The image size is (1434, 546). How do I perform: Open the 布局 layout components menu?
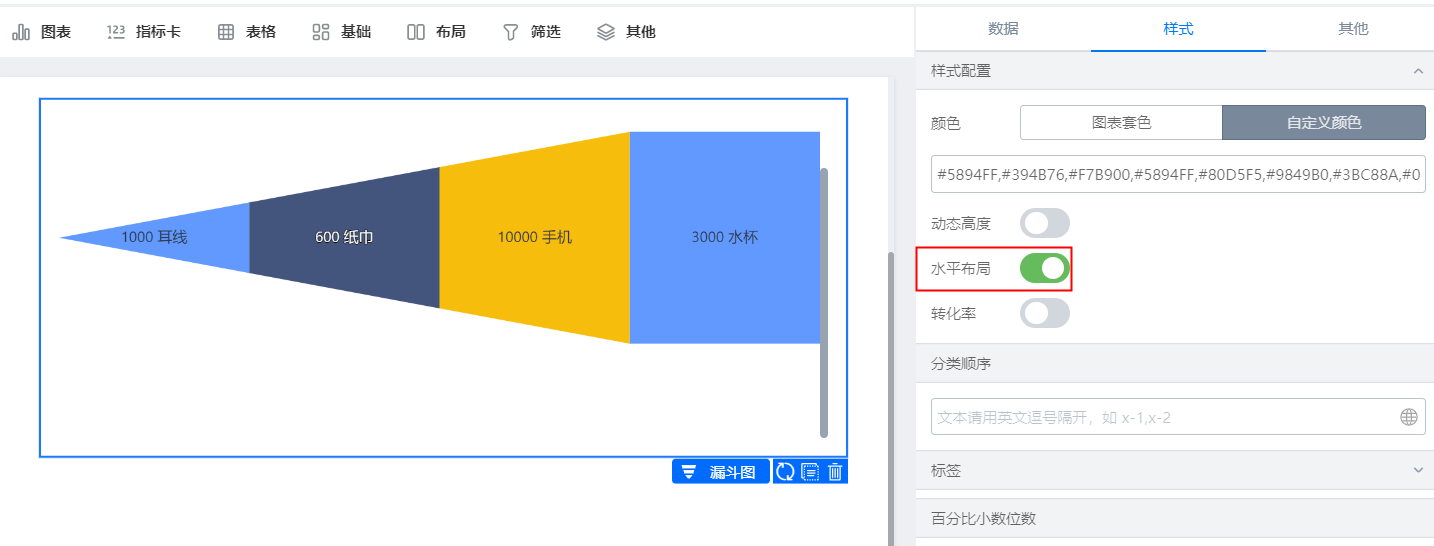437,32
